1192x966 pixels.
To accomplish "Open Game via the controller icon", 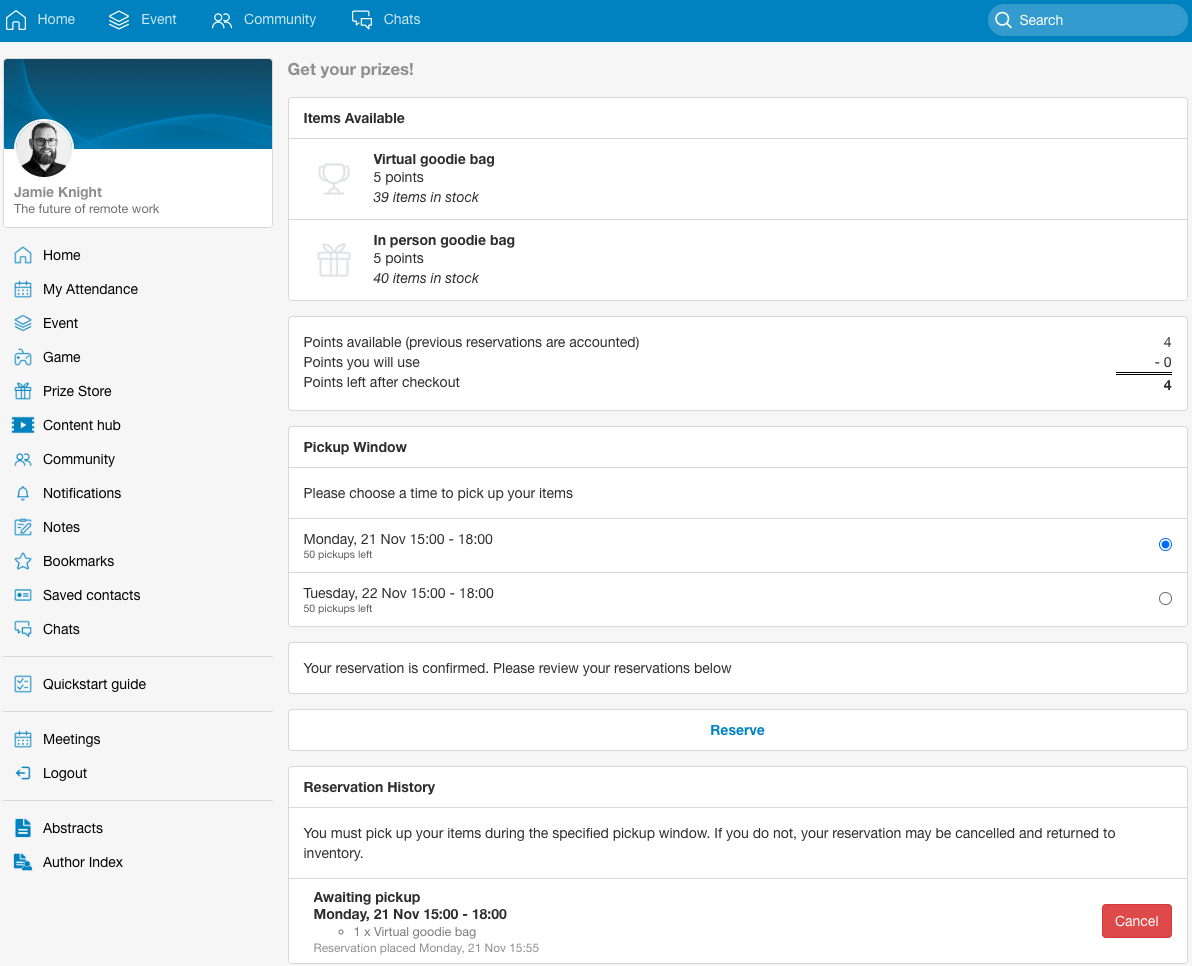I will click(23, 357).
